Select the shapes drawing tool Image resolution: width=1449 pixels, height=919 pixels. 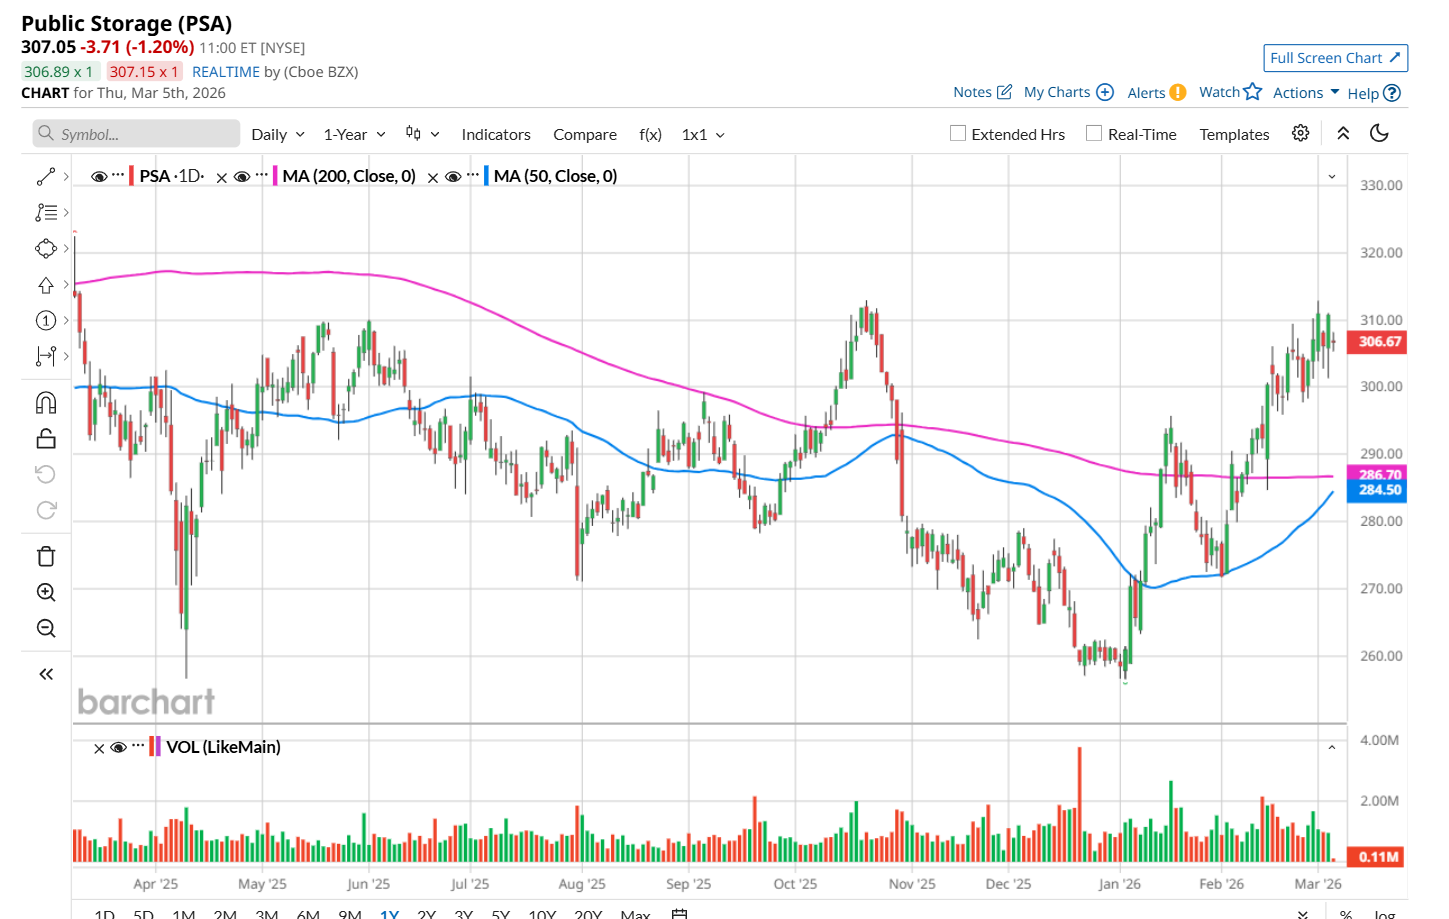46,249
